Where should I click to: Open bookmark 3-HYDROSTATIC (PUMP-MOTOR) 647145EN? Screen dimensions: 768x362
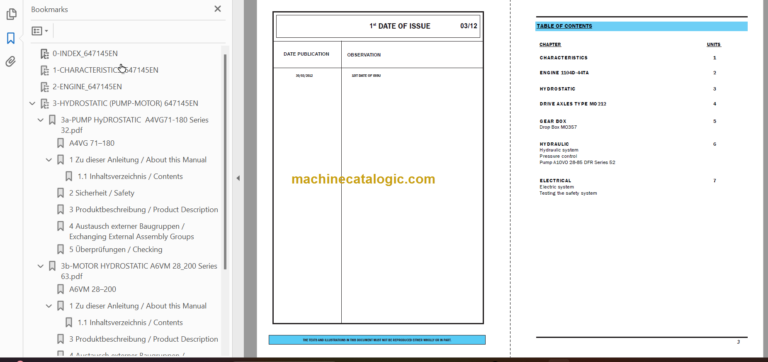coord(125,103)
